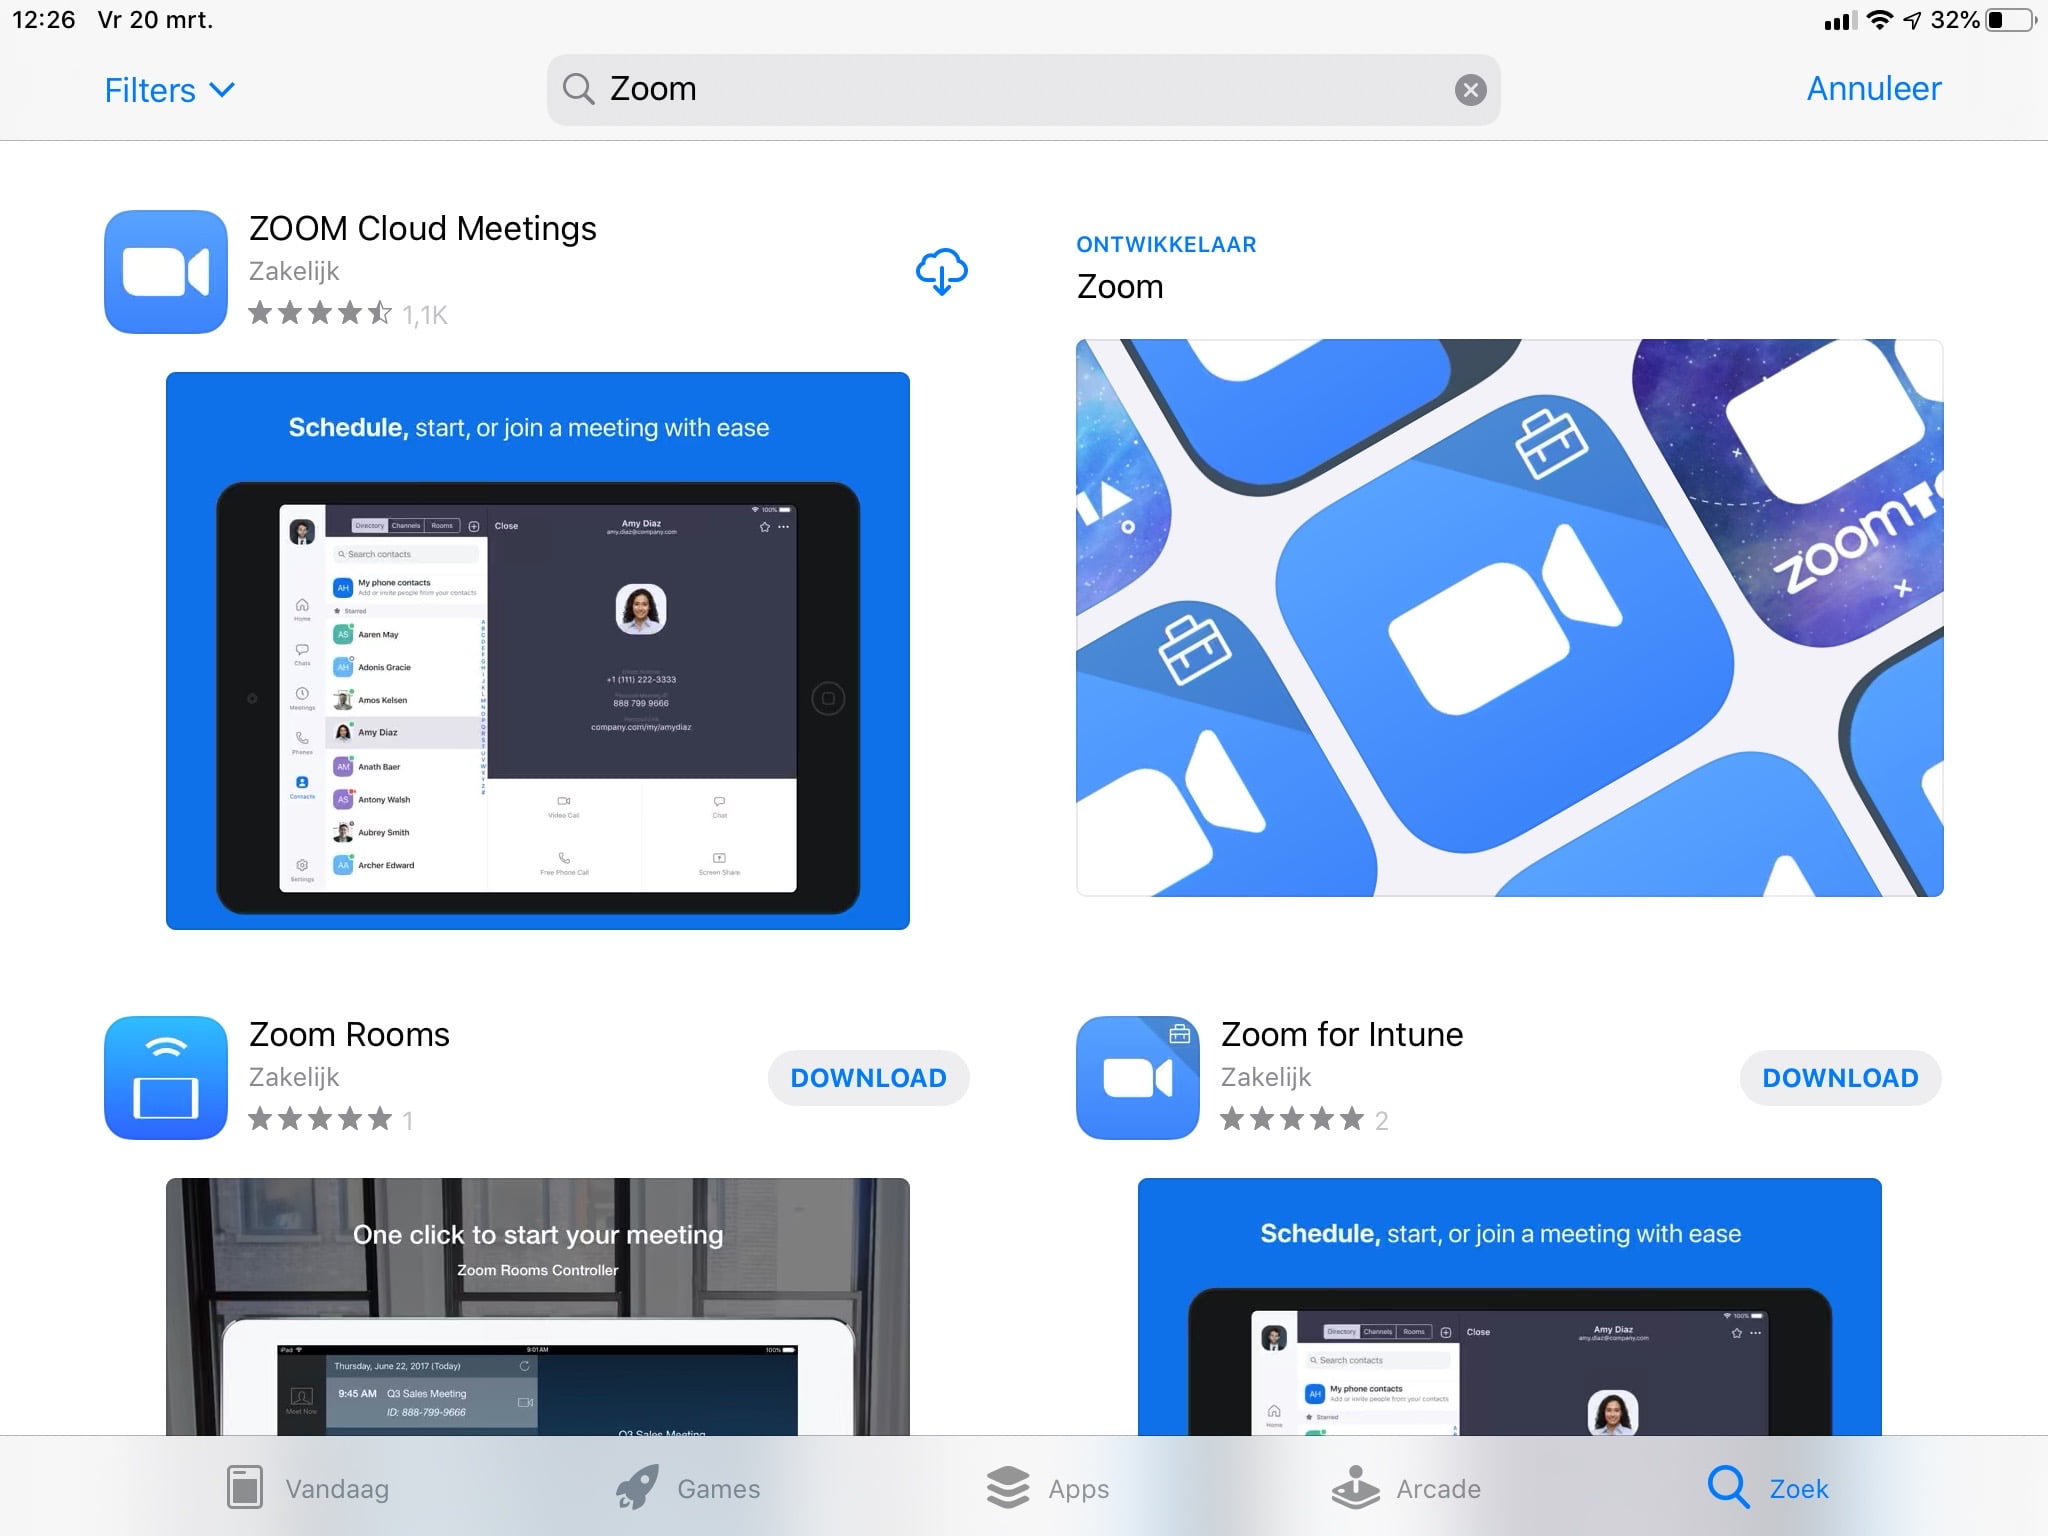
Task: Open the Zoom for Intune app icon
Action: coord(1137,1077)
